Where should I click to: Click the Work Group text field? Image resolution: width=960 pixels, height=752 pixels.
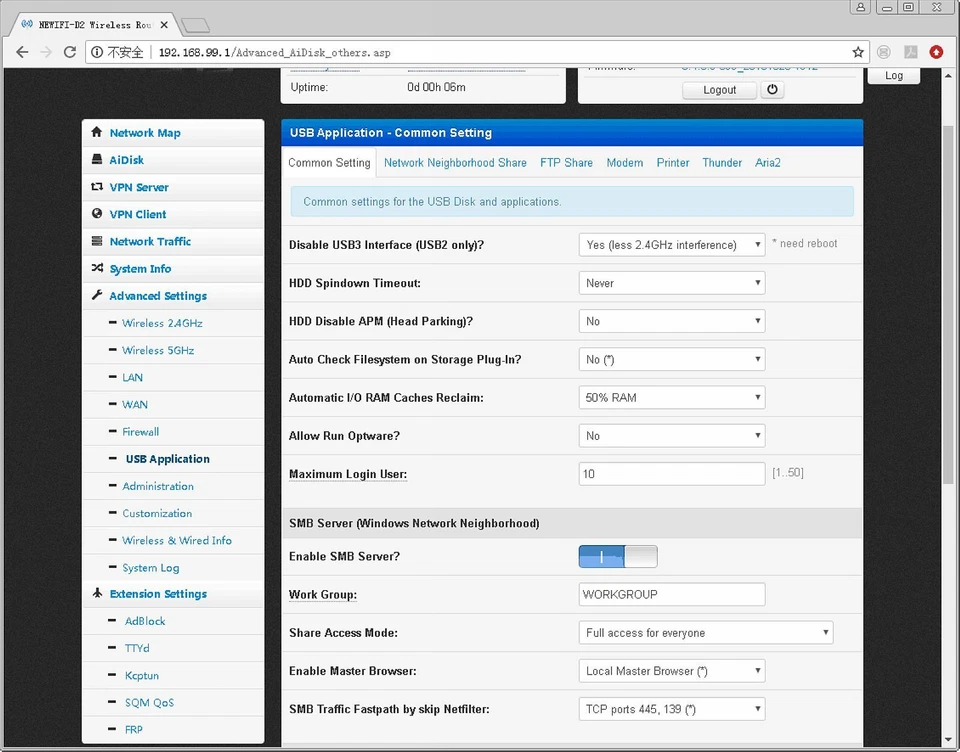672,595
